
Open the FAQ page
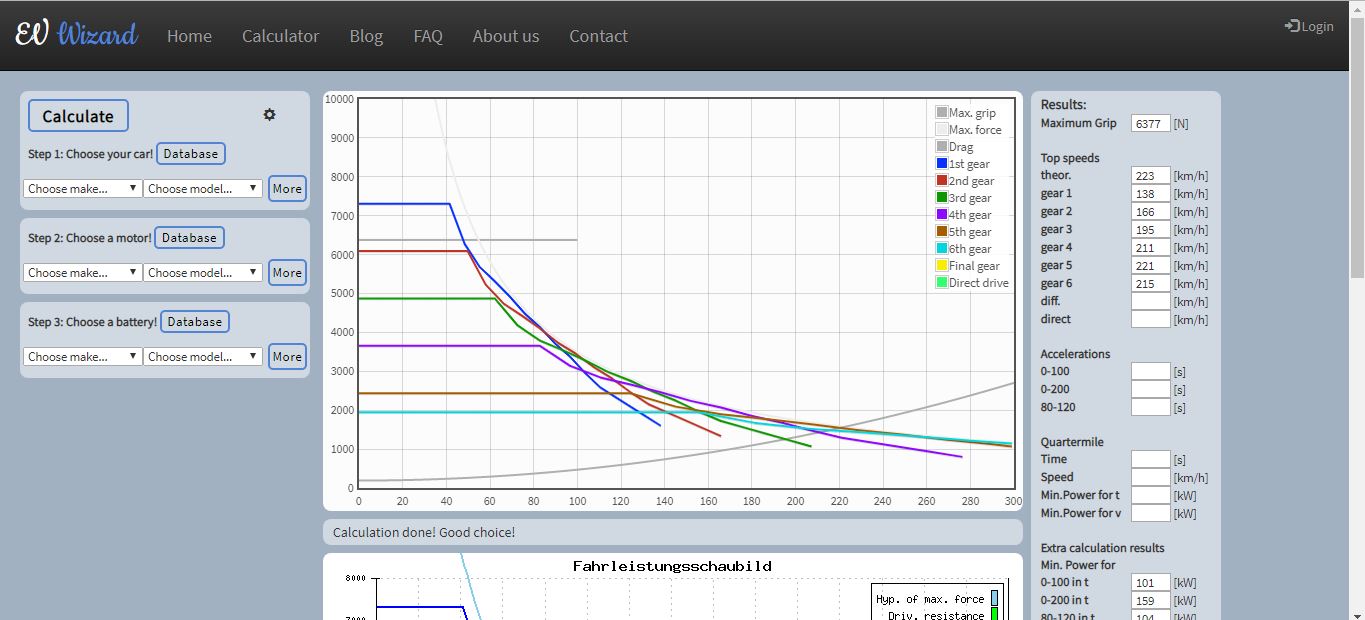click(428, 36)
